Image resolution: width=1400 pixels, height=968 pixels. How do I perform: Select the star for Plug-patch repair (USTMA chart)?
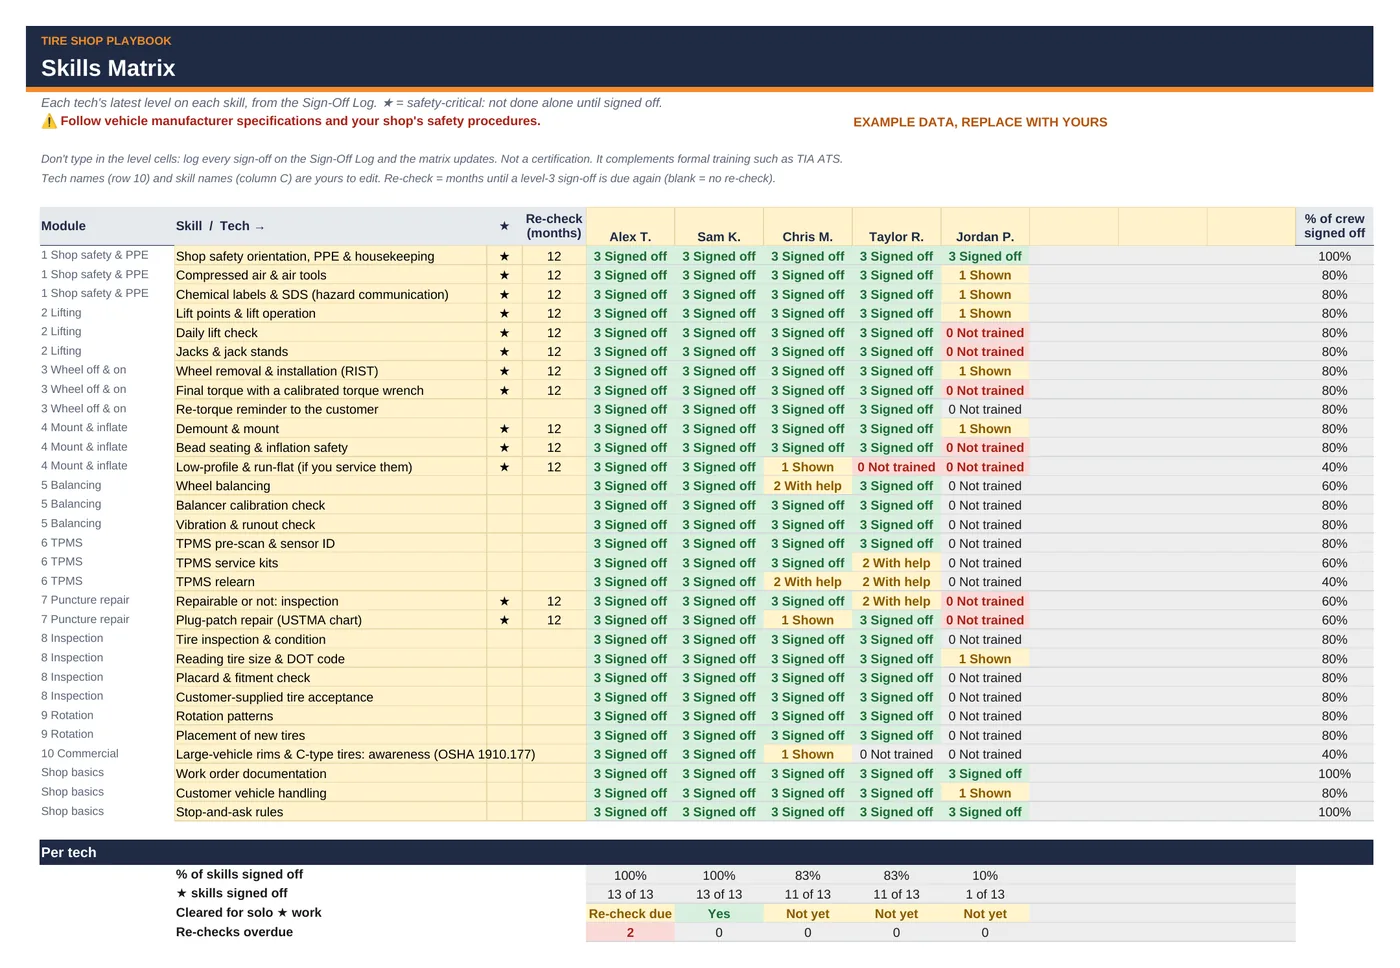pos(504,620)
